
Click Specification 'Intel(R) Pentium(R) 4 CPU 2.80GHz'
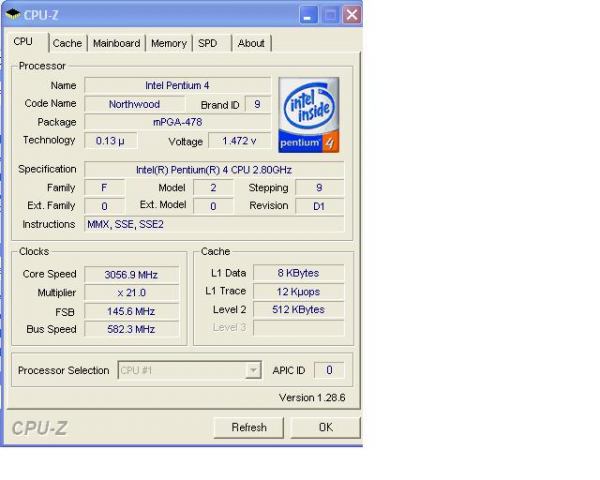click(214, 170)
